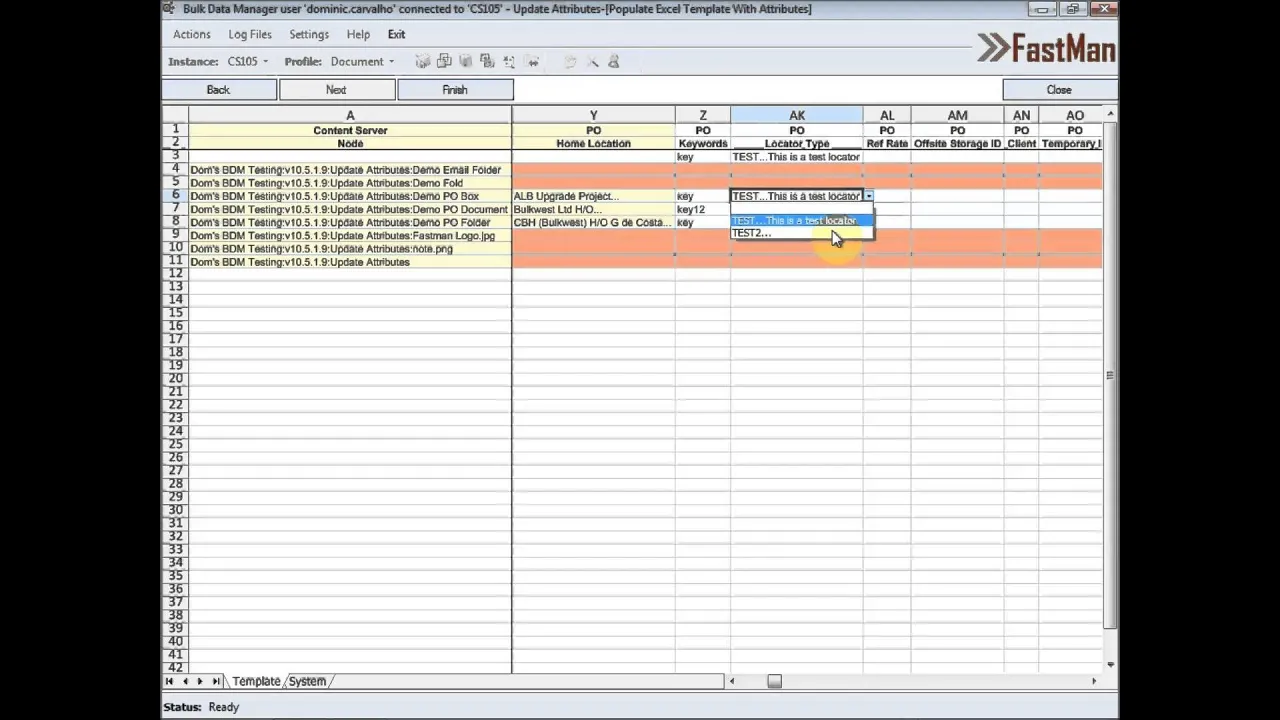1280x720 pixels.
Task: Click the Next button
Action: pos(336,90)
